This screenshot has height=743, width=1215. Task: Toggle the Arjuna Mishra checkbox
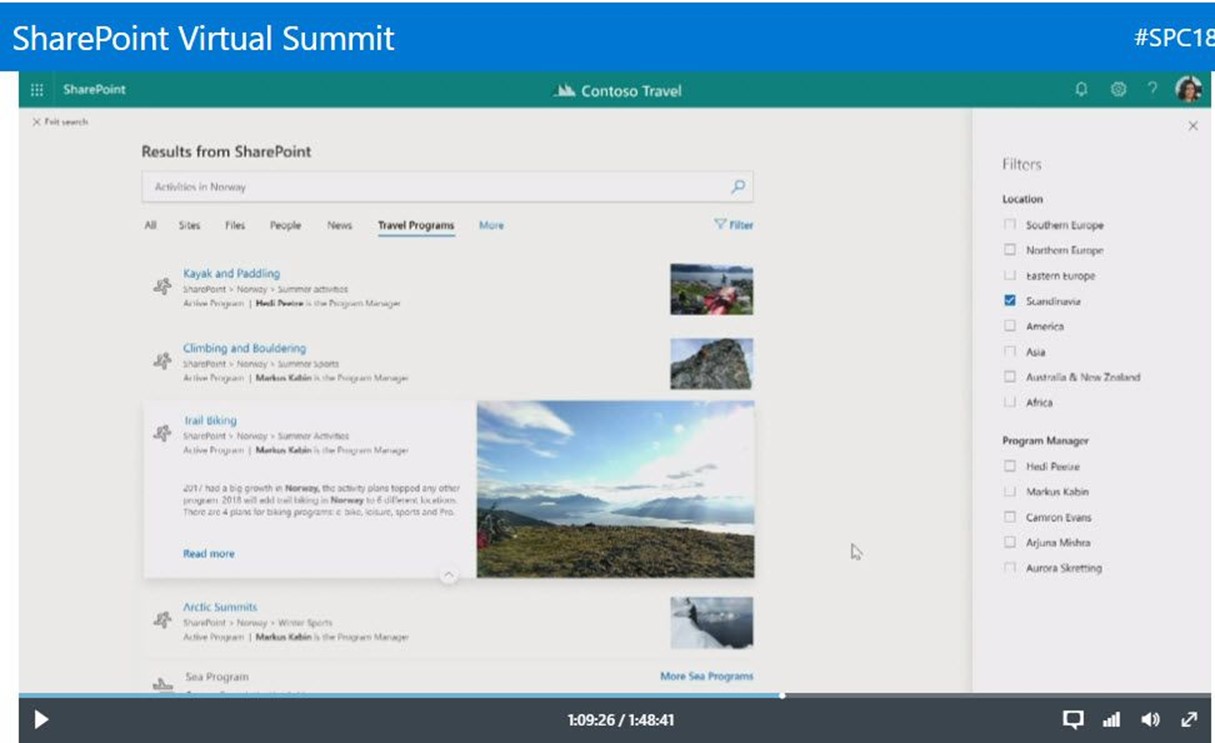[x=1009, y=542]
